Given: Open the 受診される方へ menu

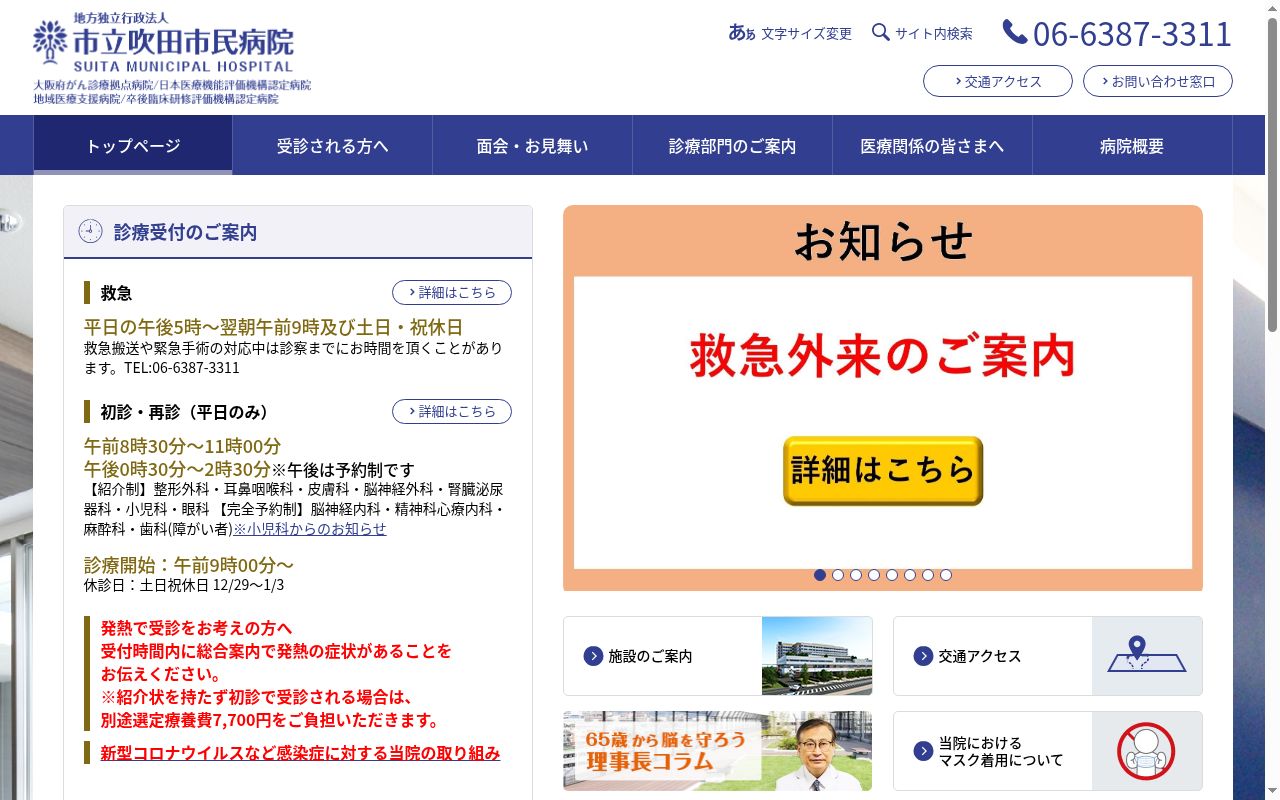Looking at the screenshot, I should [x=333, y=145].
